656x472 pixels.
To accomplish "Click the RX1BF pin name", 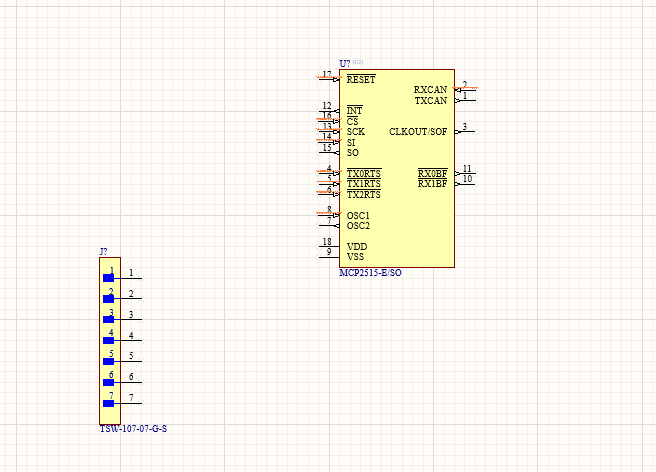I will (x=433, y=184).
